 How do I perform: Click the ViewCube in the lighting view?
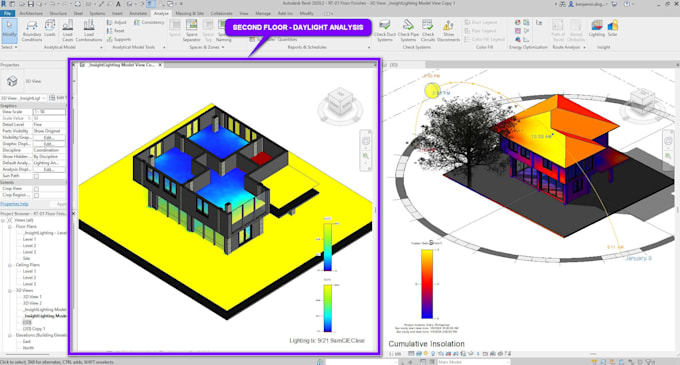(340, 102)
